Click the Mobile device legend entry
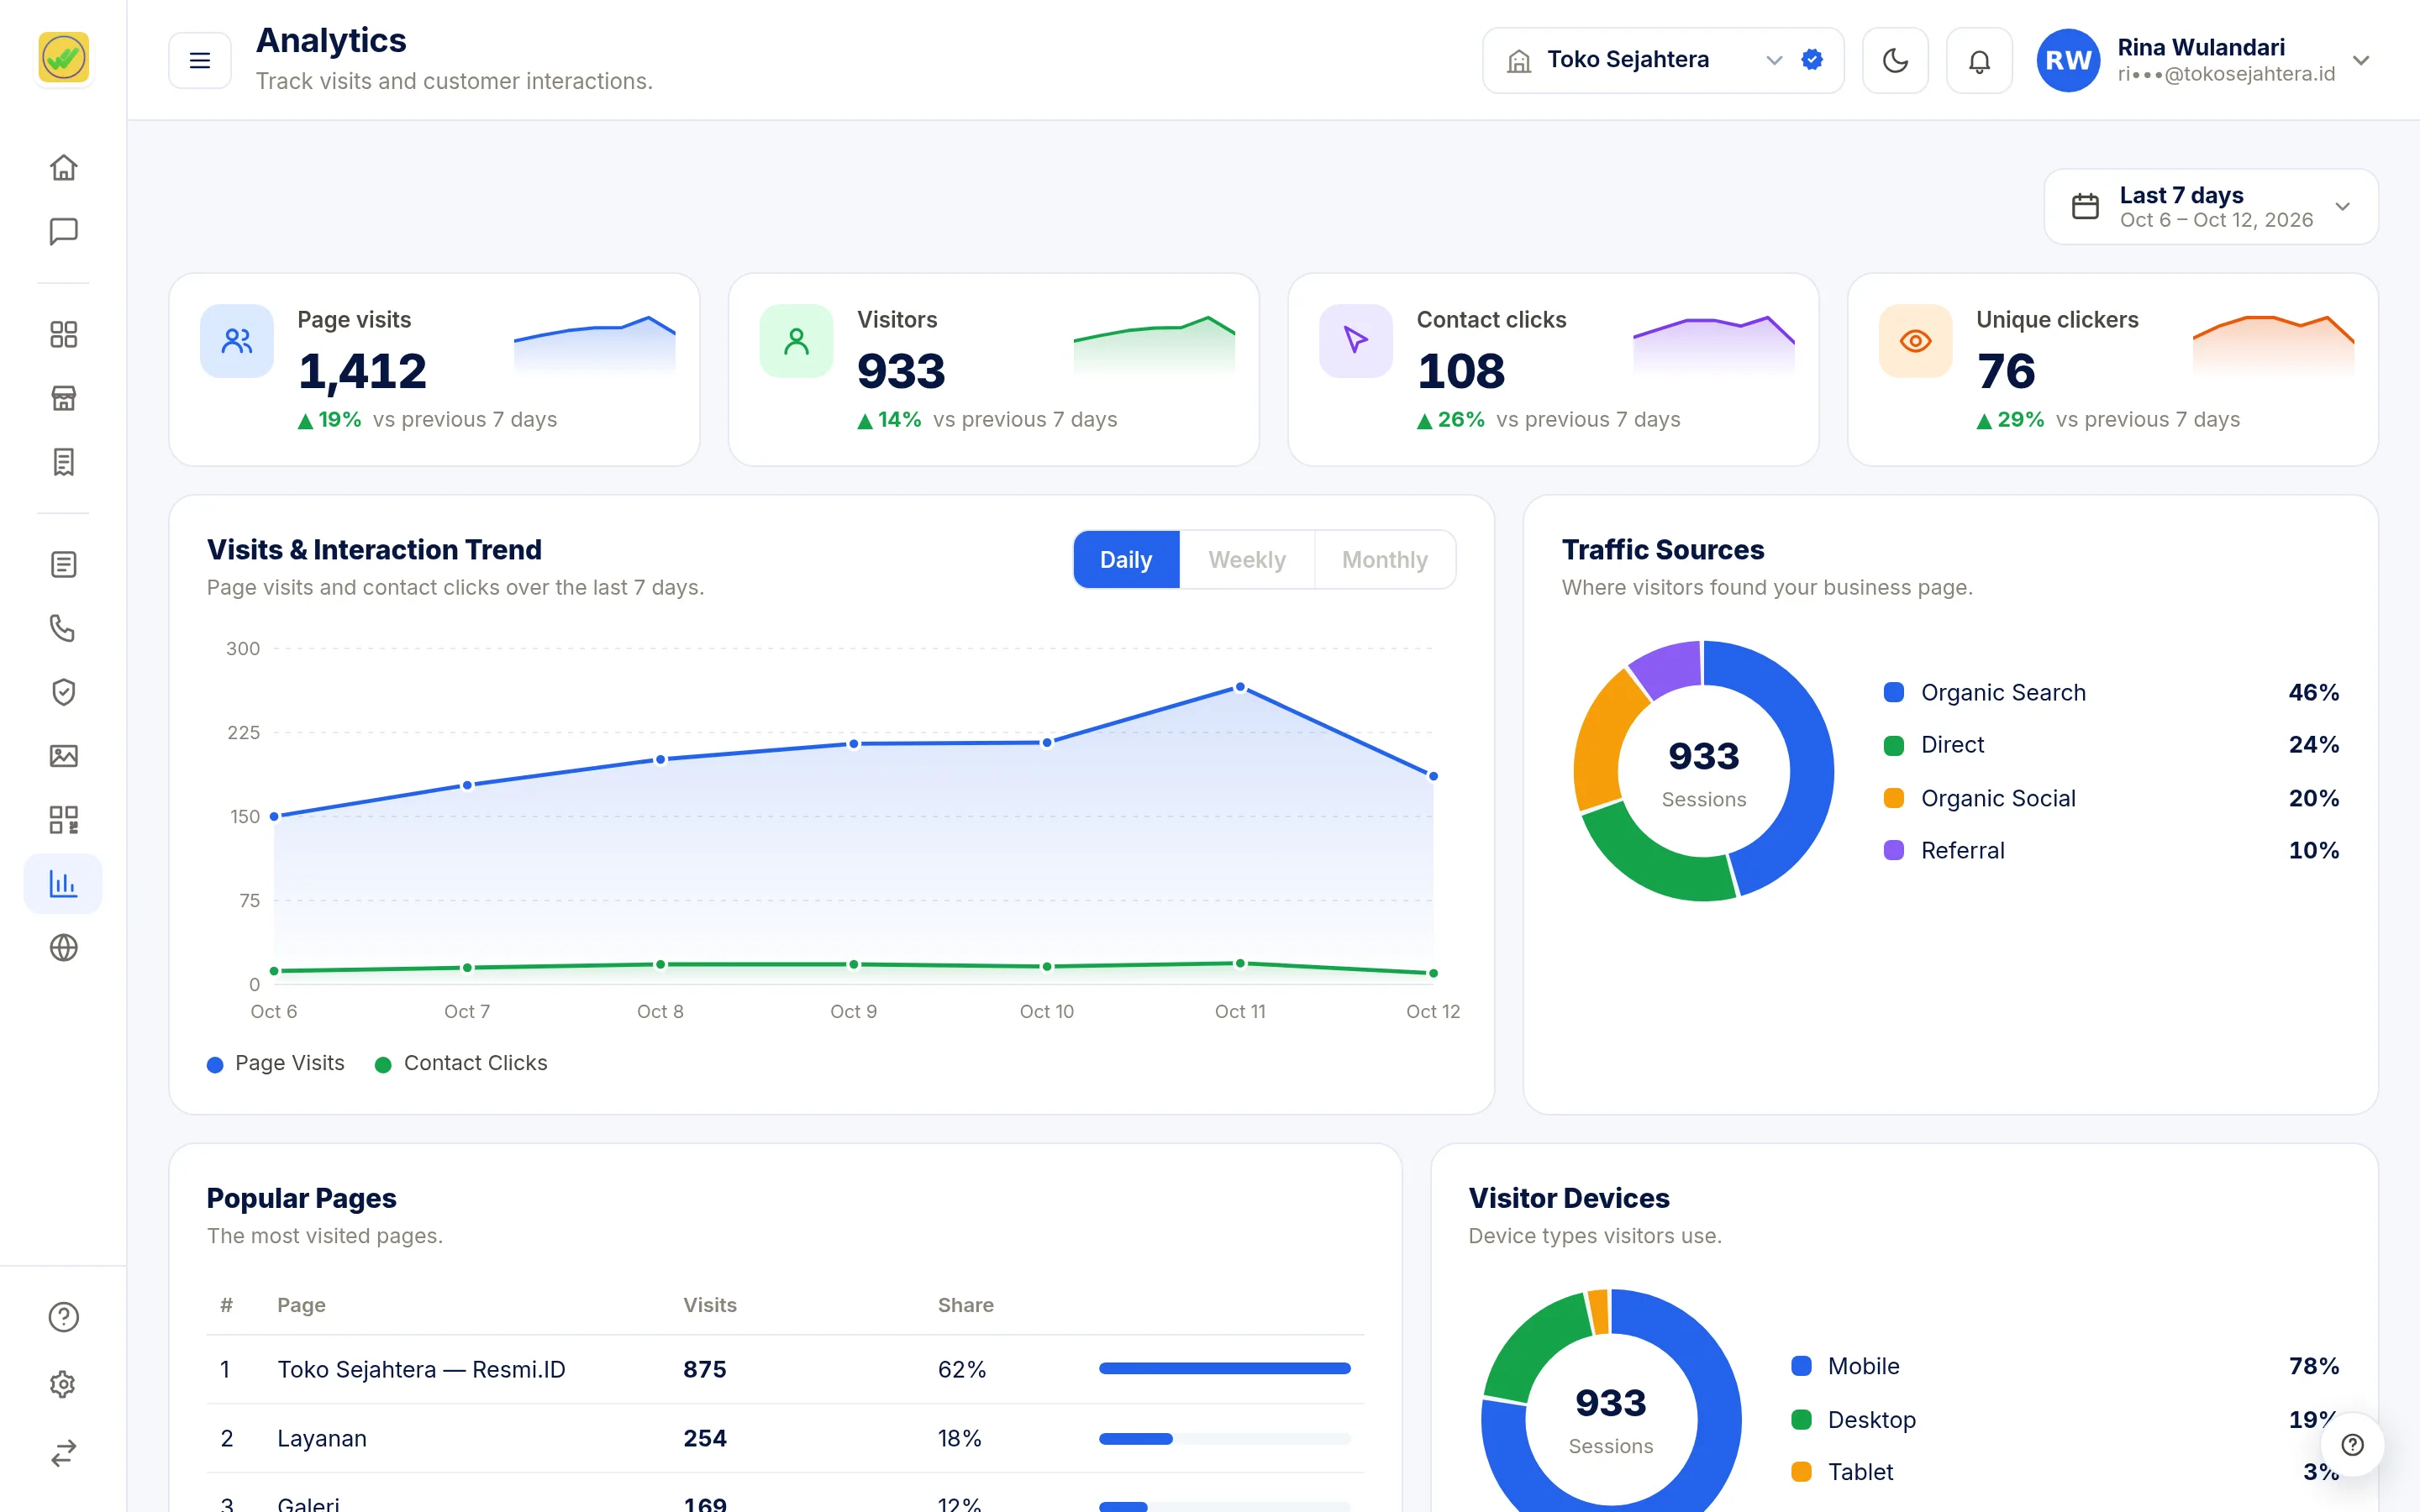Viewport: 2420px width, 1512px height. (x=2065, y=1366)
